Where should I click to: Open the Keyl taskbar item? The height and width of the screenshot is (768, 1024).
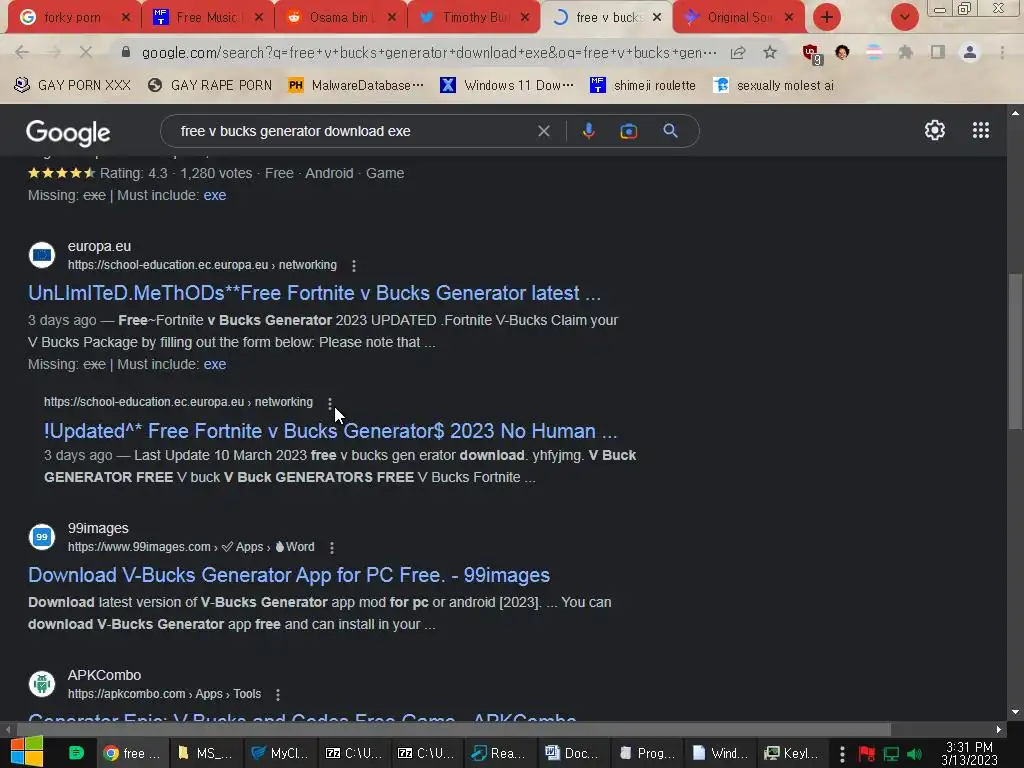pos(792,753)
